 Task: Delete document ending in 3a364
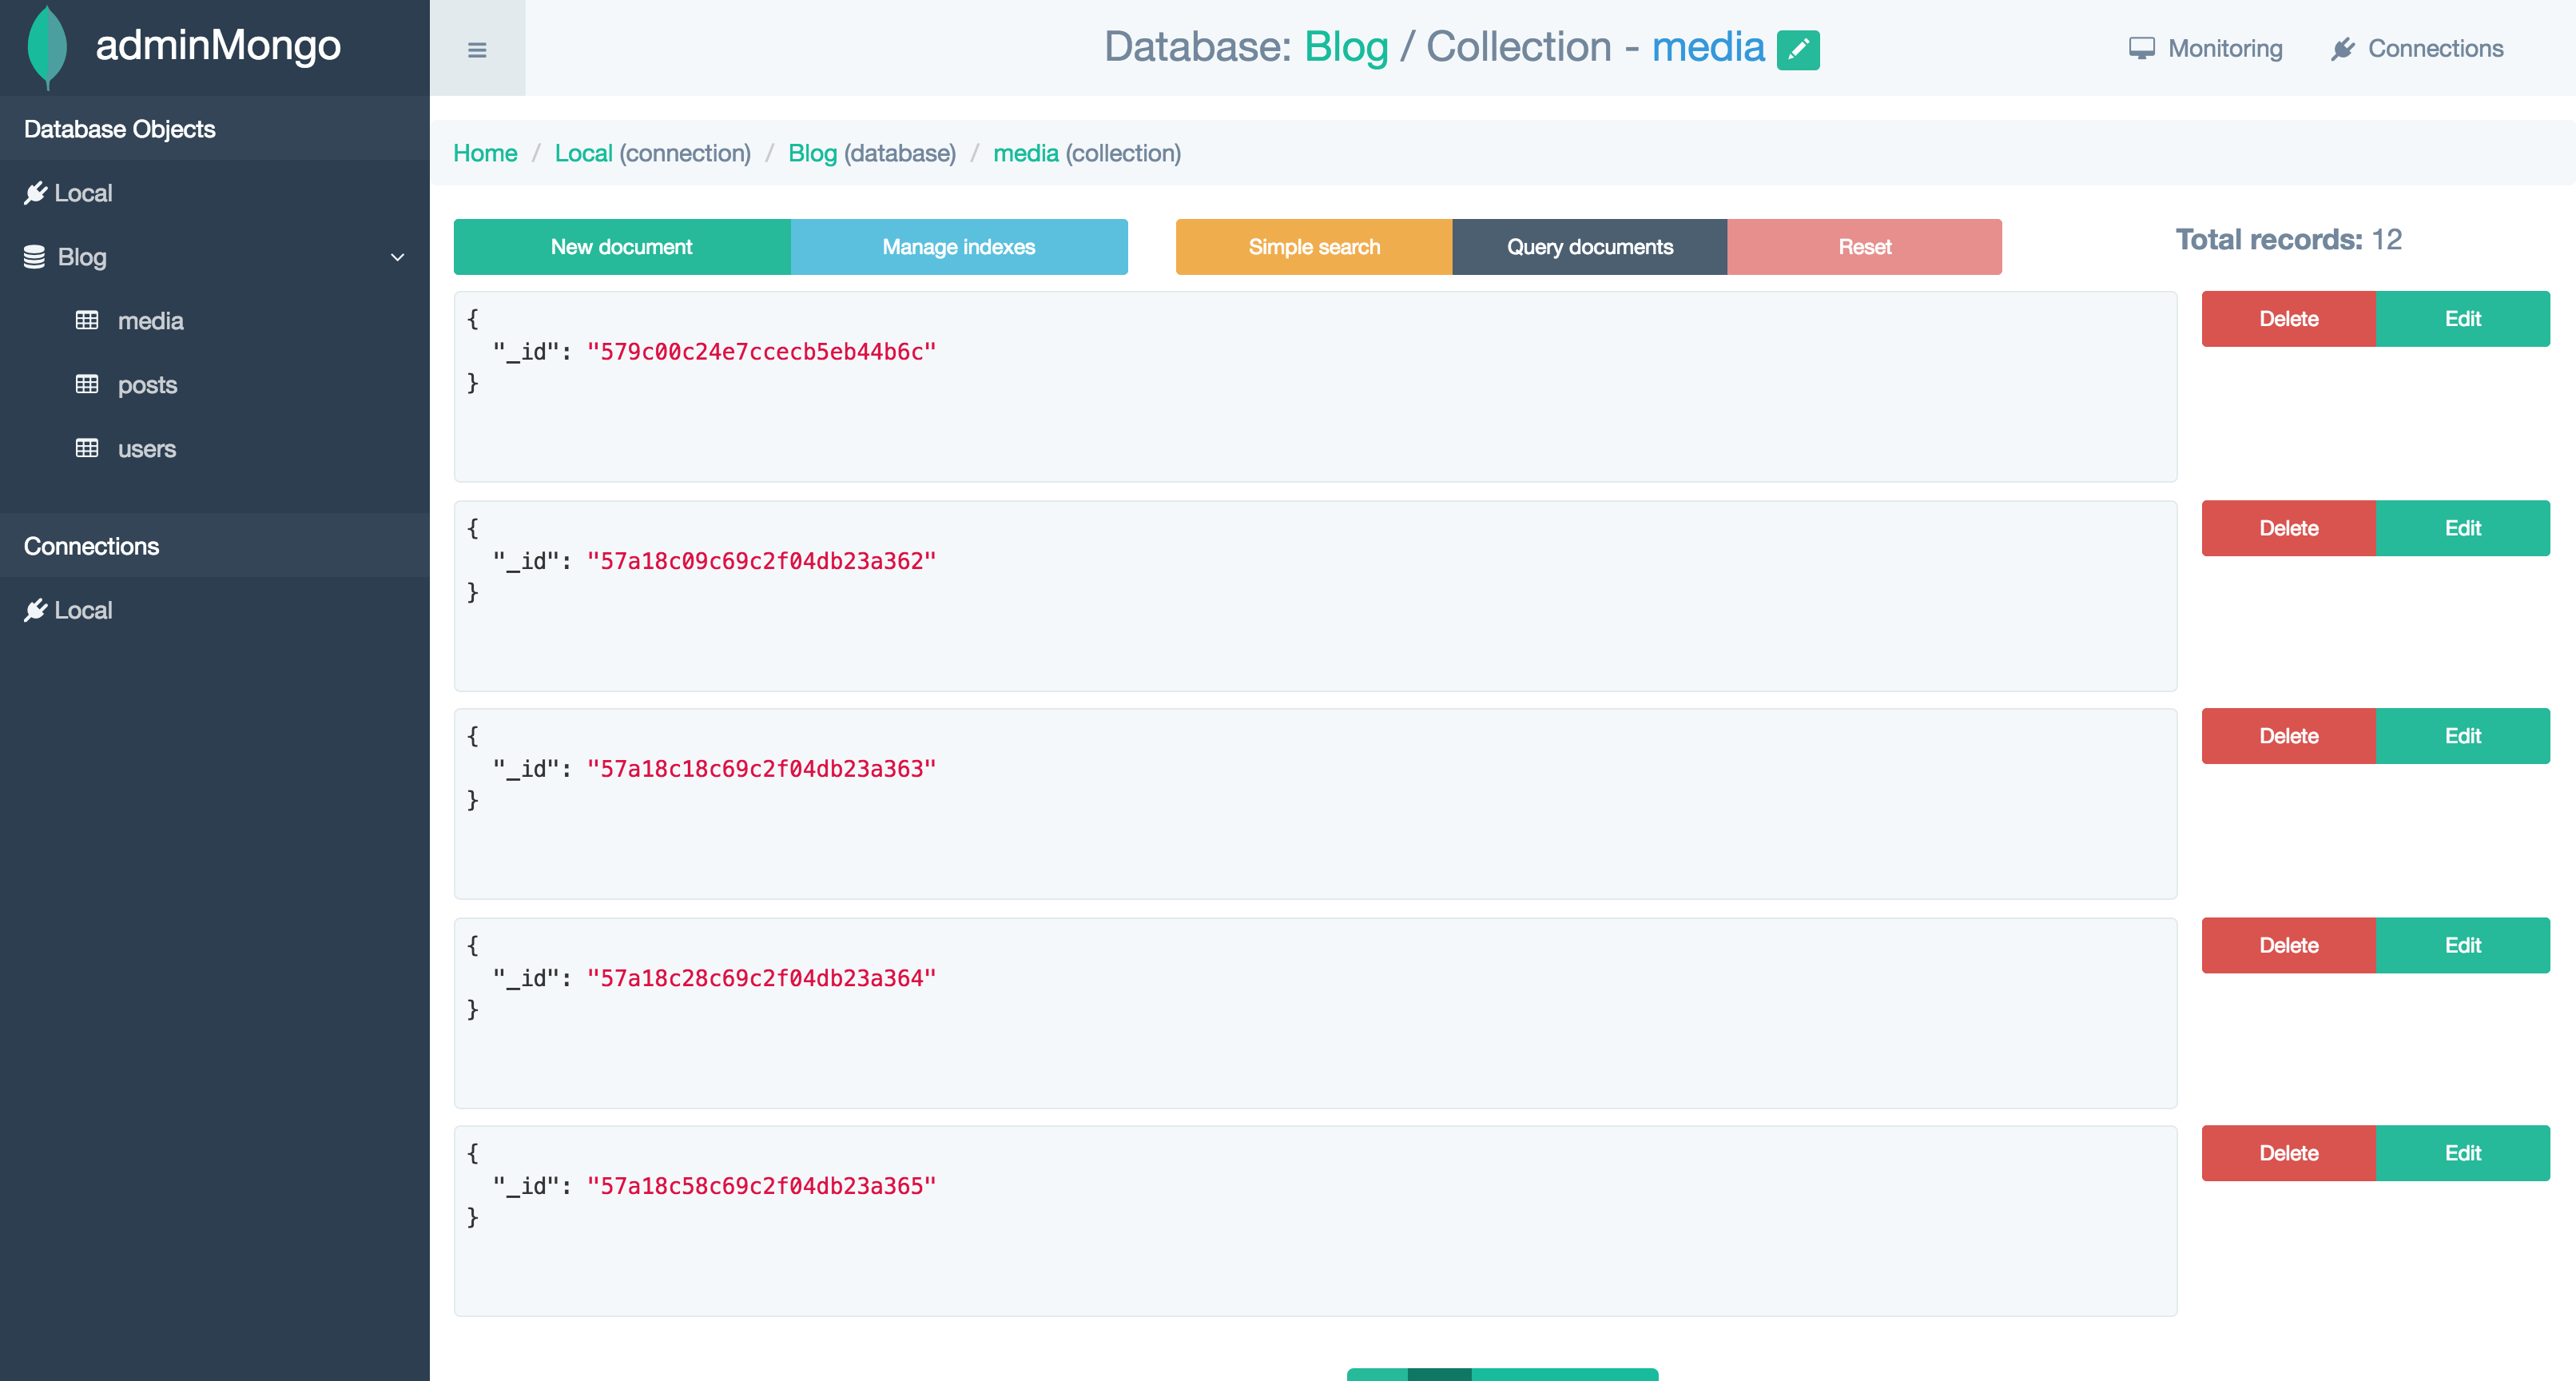click(x=2289, y=945)
